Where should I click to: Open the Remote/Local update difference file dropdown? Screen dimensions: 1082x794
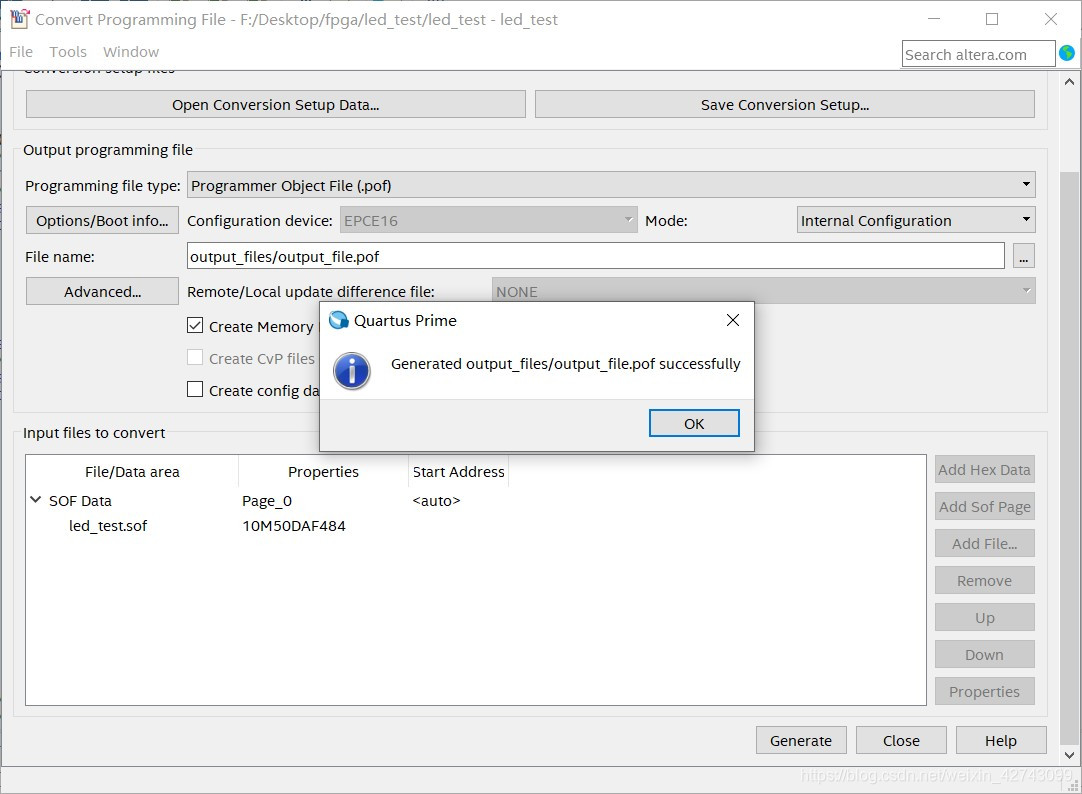pos(763,292)
